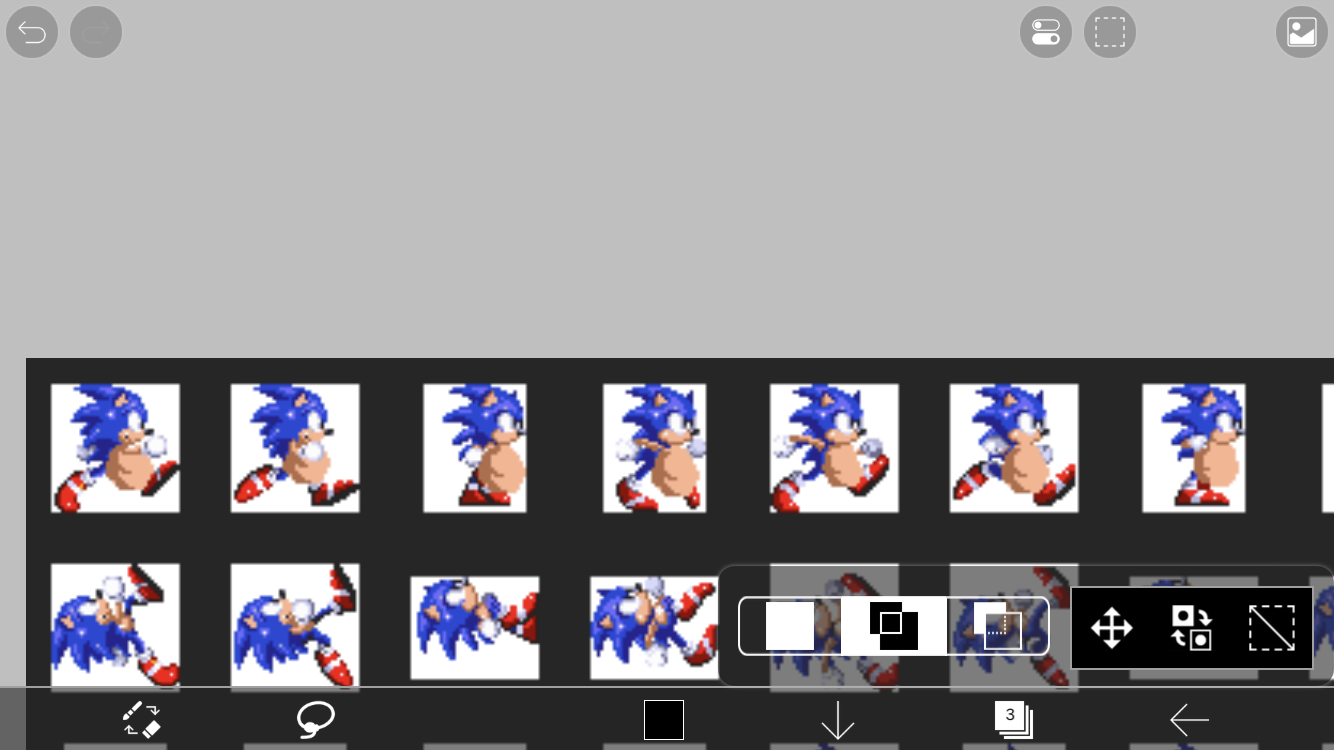The height and width of the screenshot is (750, 1334).
Task: Choose the add-to-selection overlapping squares mode
Action: [x=894, y=627]
